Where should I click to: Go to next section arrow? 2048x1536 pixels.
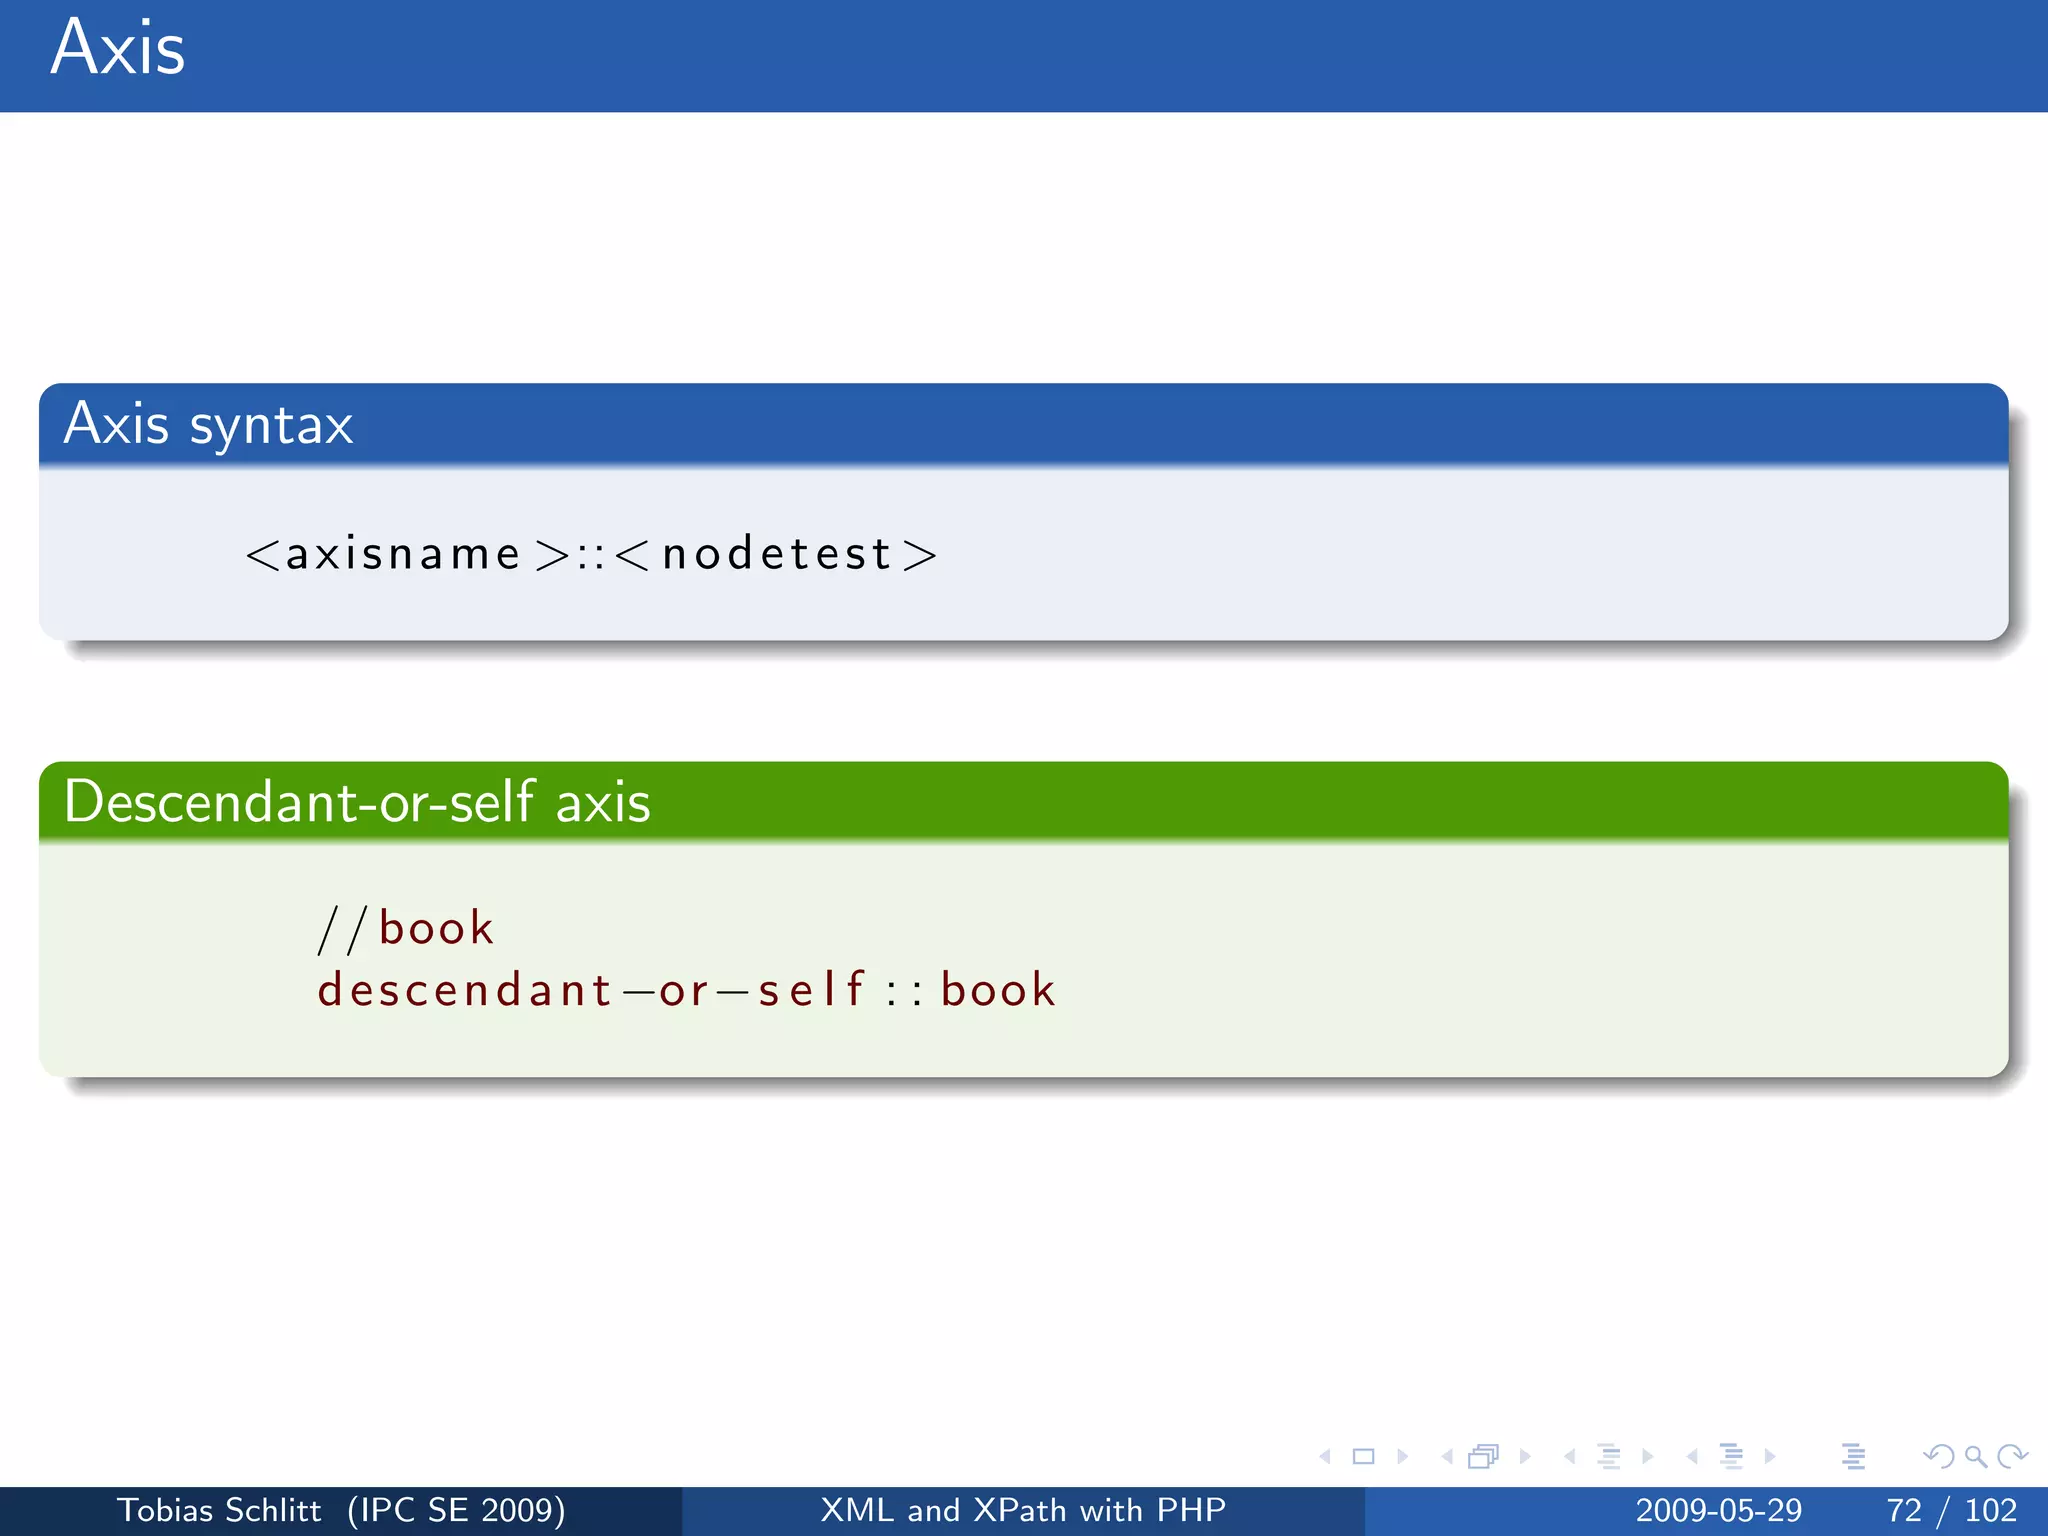pos(1770,1457)
